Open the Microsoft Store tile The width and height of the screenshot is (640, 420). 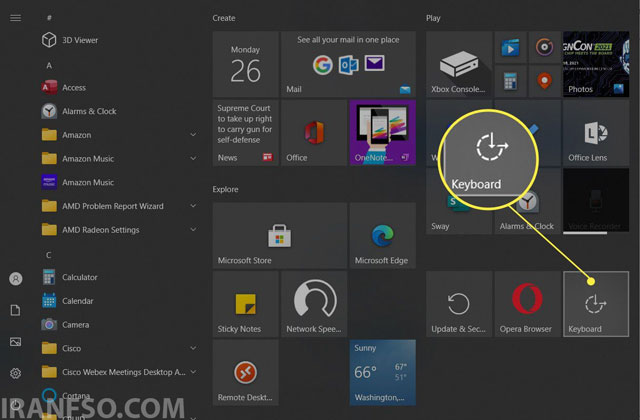pyautogui.click(x=280, y=236)
